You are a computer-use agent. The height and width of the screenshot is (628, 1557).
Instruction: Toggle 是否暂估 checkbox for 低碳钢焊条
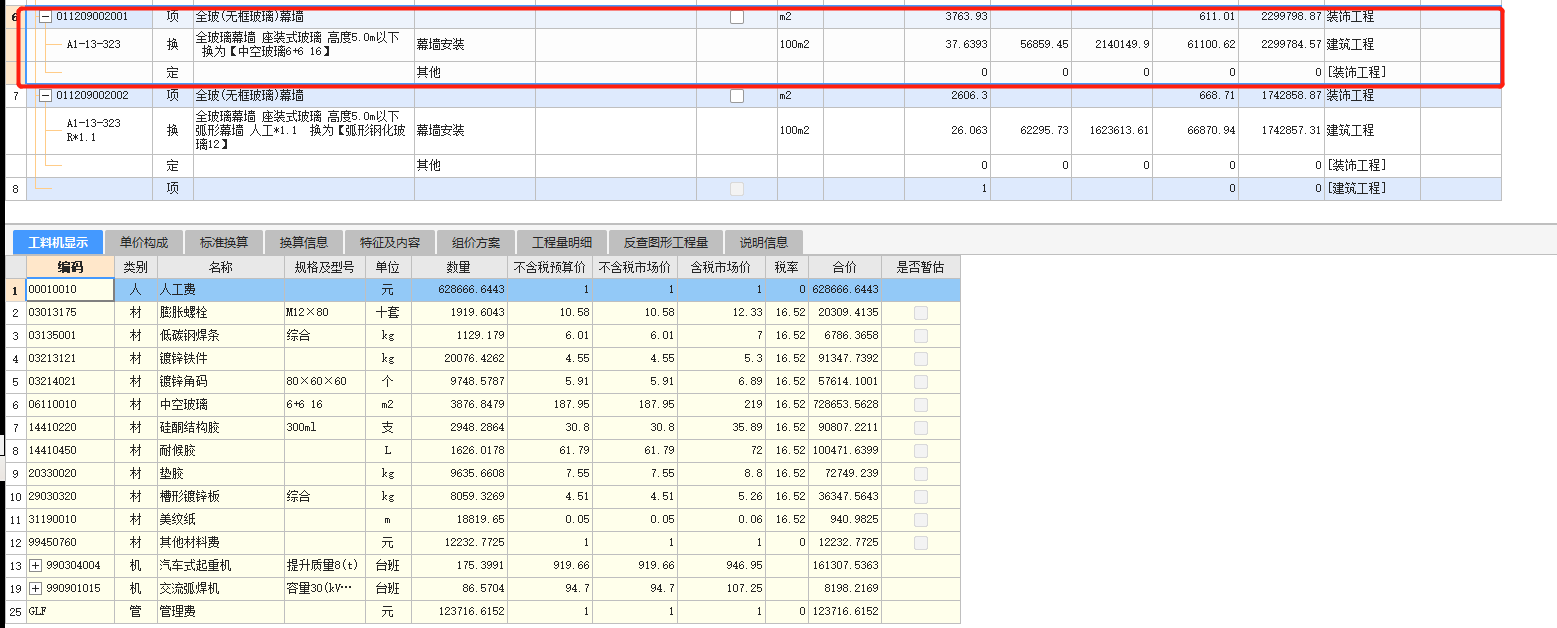pos(920,336)
